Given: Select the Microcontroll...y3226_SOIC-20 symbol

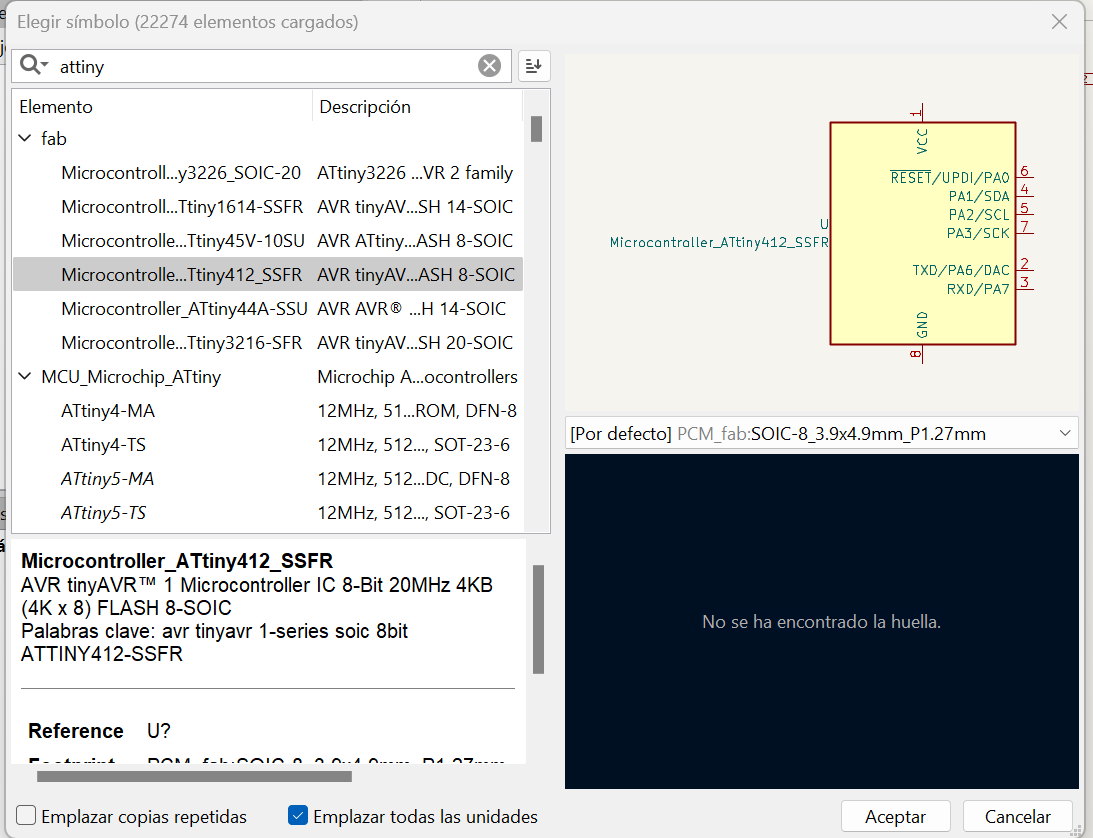Looking at the screenshot, I should tap(181, 173).
